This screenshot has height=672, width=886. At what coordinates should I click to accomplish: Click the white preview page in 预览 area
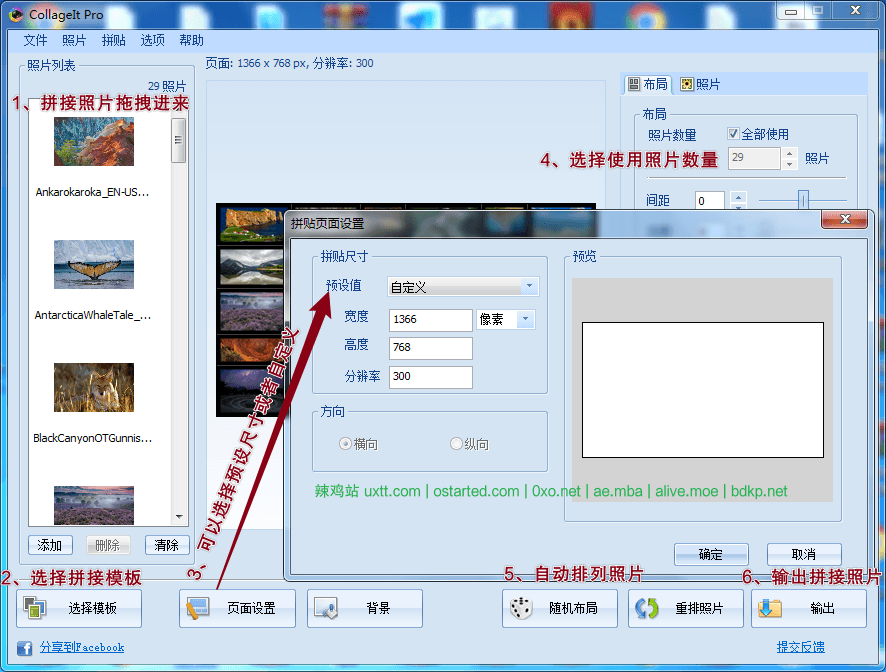tap(702, 390)
